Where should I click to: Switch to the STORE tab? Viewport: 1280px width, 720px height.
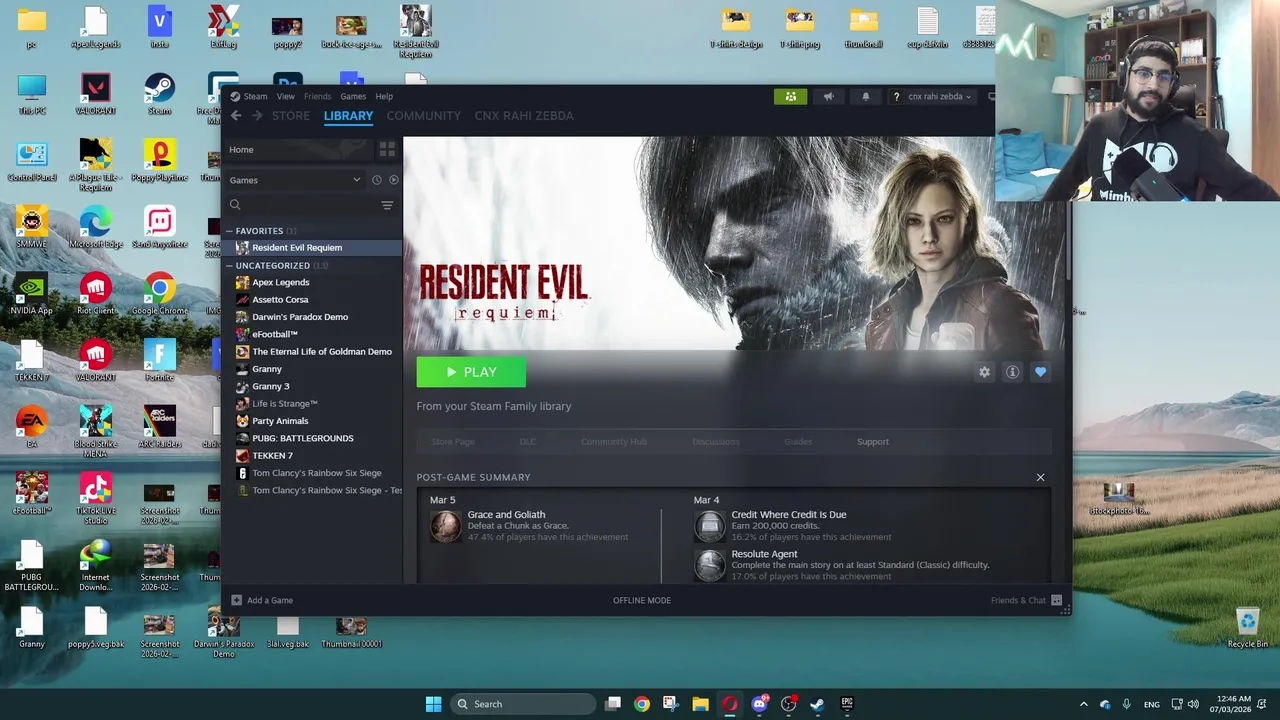point(291,116)
